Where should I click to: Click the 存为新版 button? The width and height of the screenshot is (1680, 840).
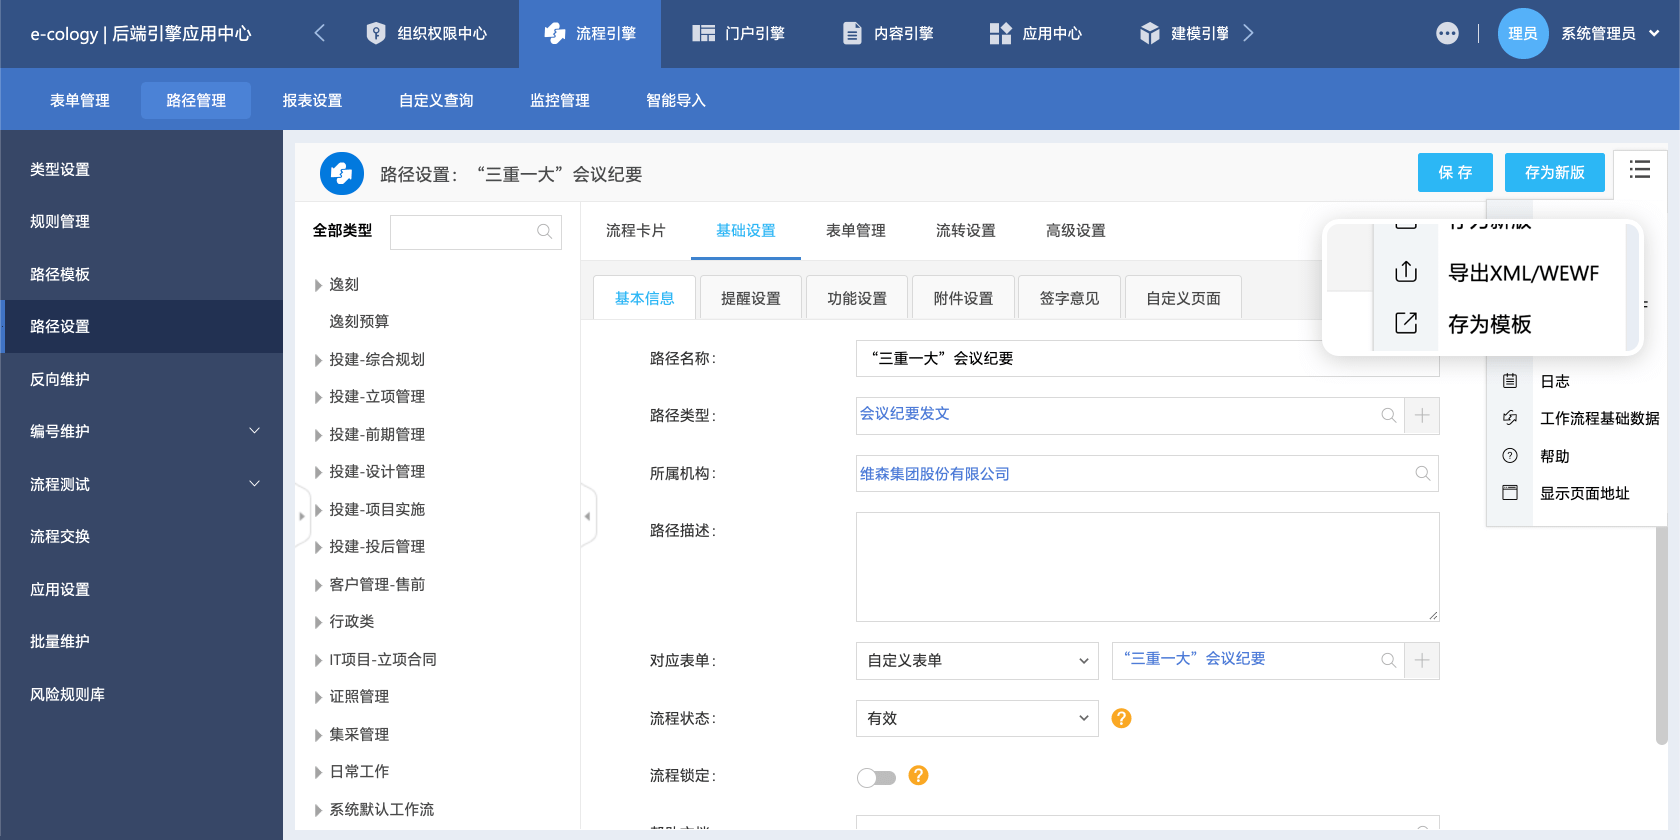click(x=1555, y=172)
